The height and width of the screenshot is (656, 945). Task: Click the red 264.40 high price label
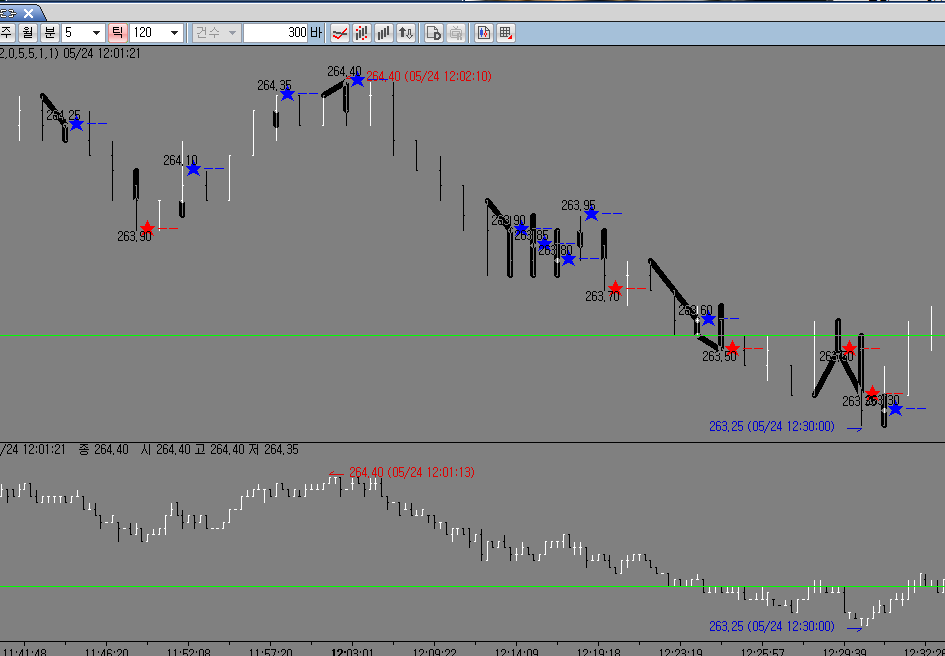point(429,76)
